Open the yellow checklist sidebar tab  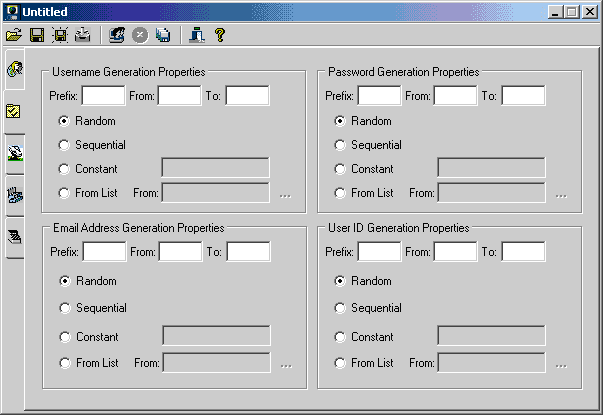tap(14, 112)
